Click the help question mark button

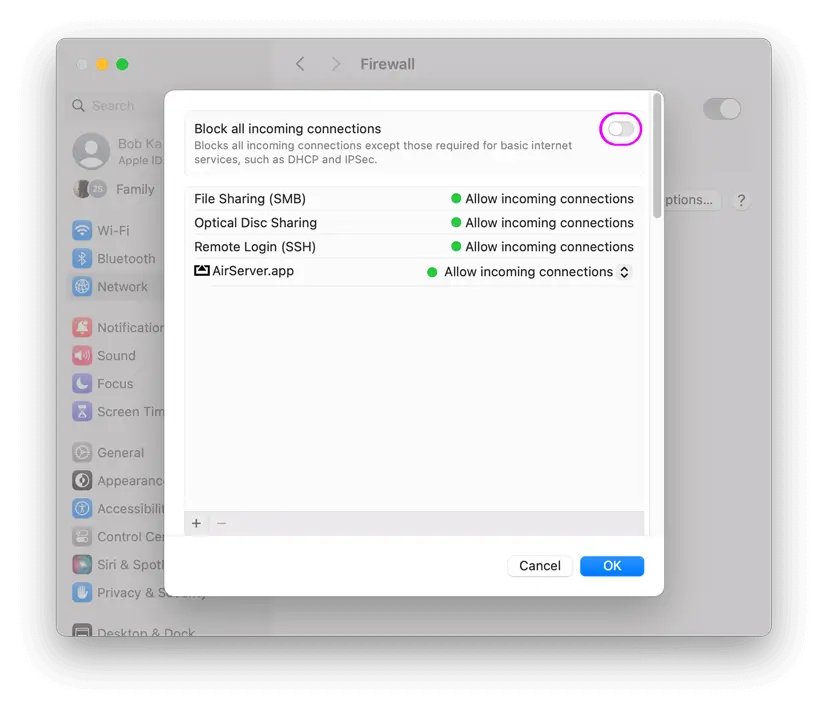[x=741, y=200]
